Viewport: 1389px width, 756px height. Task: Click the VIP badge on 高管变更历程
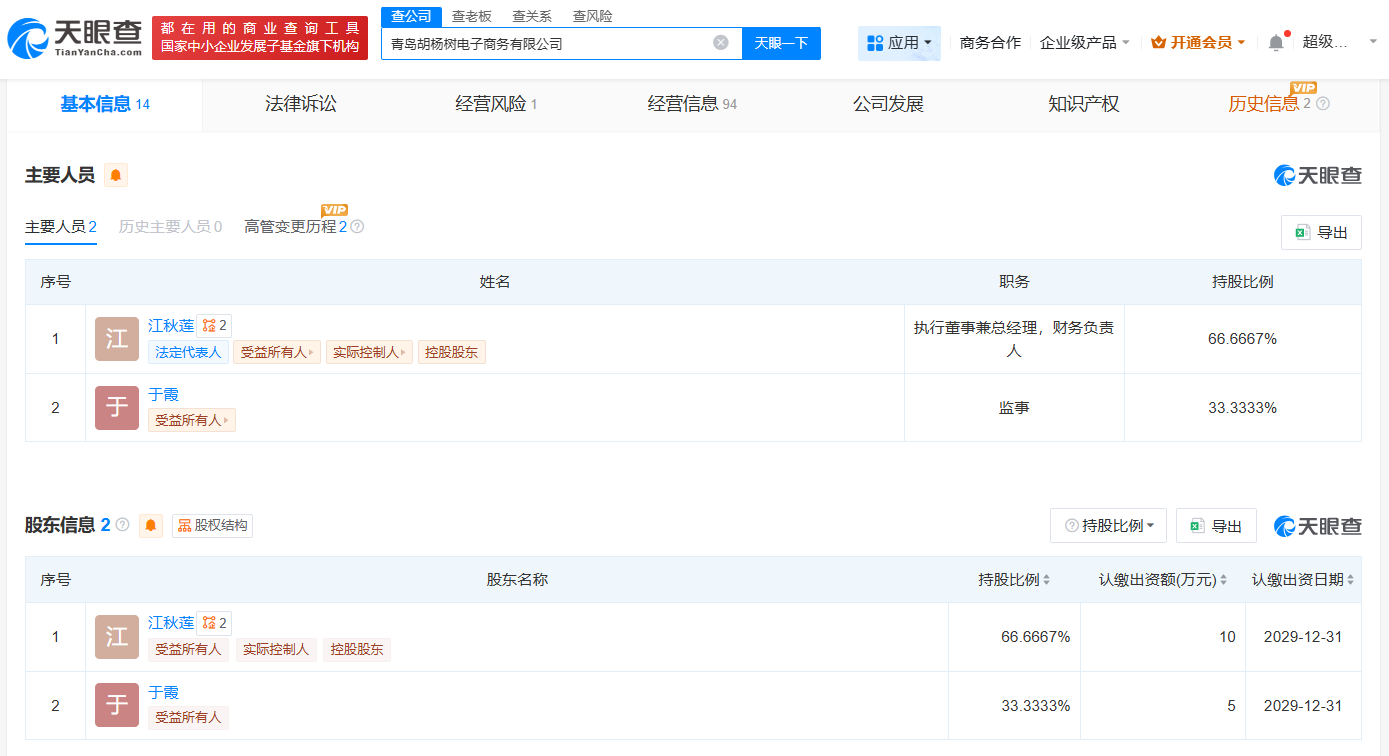tap(334, 210)
